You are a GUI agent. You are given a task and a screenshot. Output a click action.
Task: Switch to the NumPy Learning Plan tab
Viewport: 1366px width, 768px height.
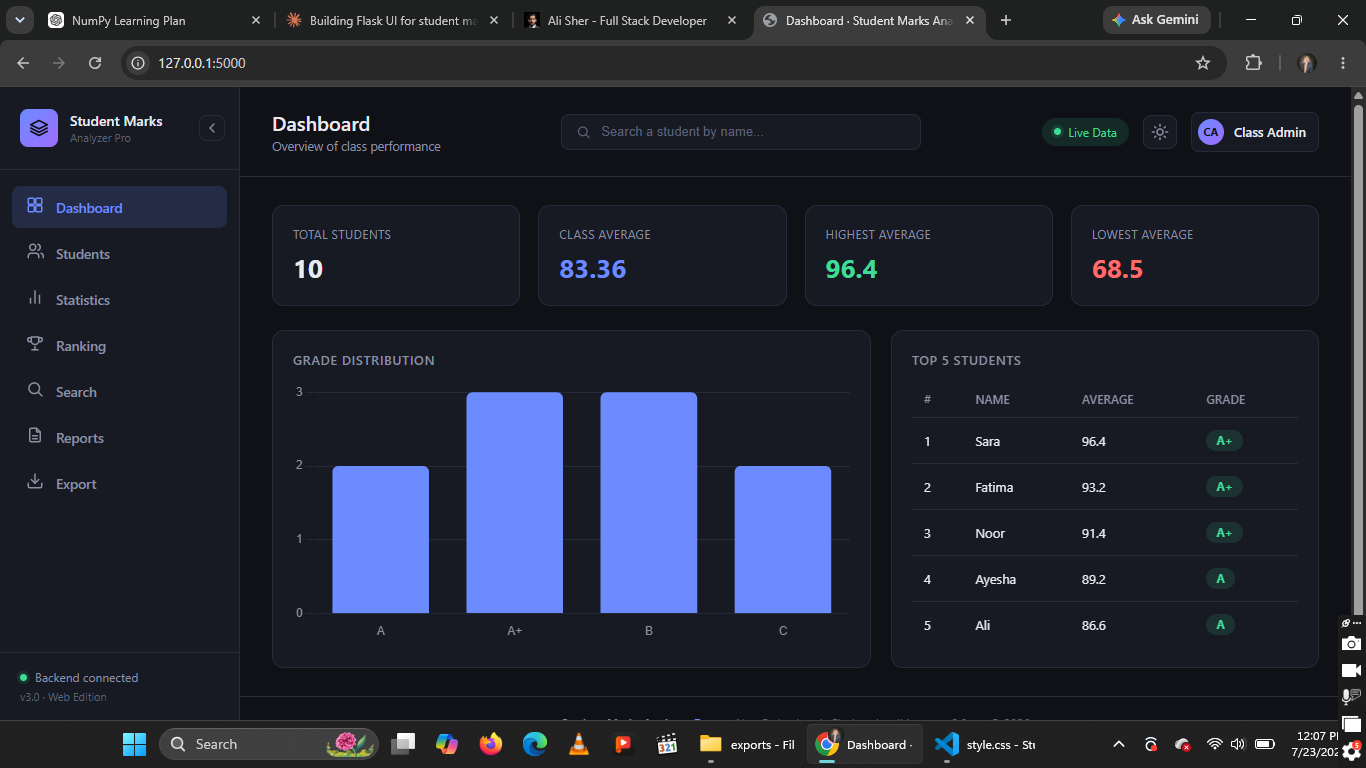point(156,20)
